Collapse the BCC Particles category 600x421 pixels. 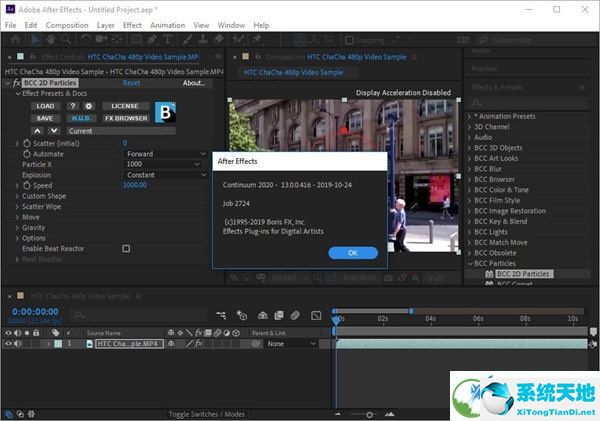(470, 263)
